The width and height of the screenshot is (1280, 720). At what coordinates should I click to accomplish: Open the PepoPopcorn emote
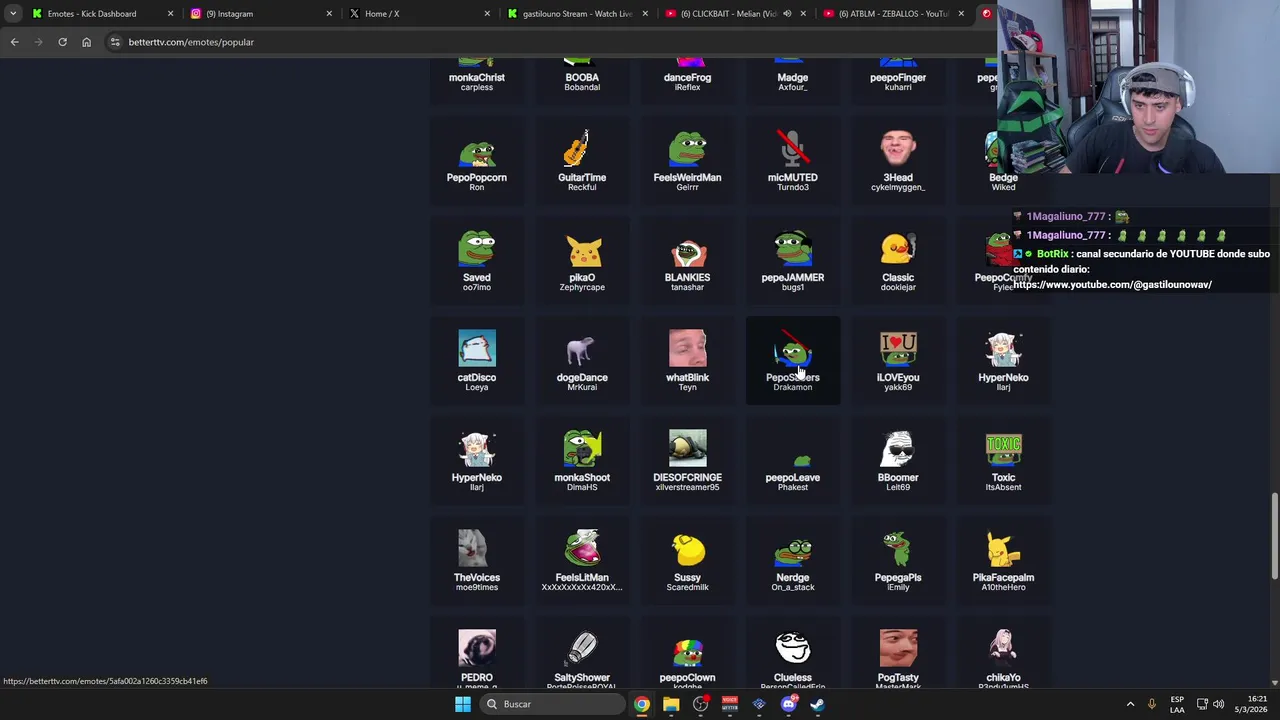coord(477,160)
